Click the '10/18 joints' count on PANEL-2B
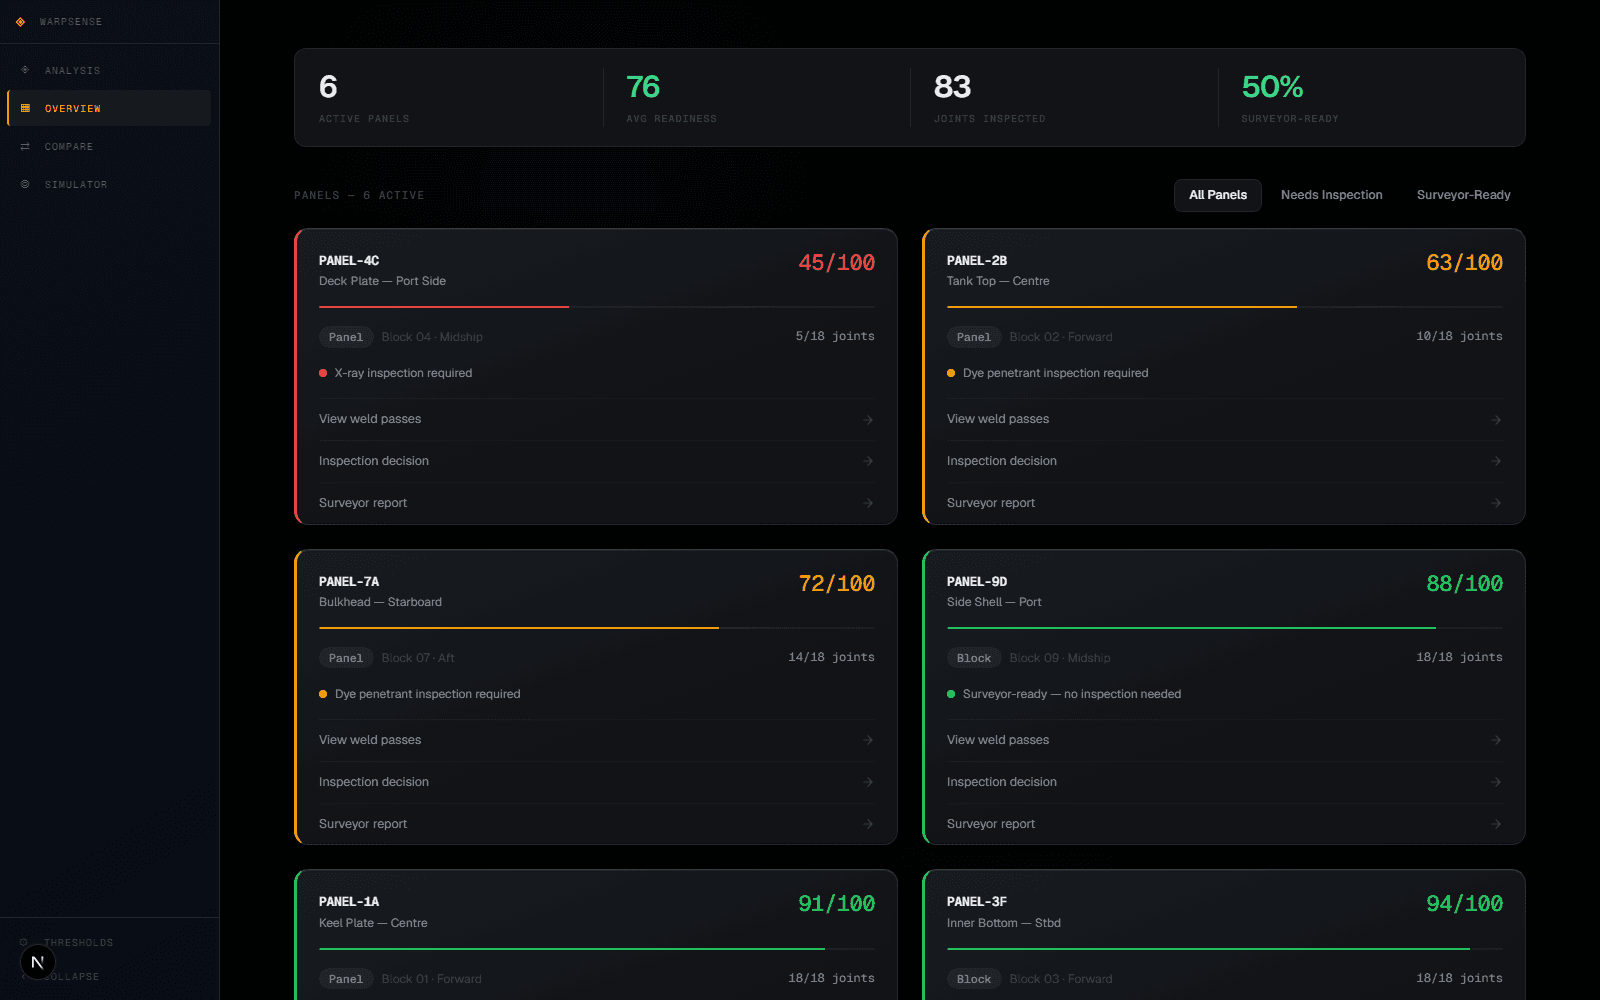Image resolution: width=1600 pixels, height=1000 pixels. coord(1459,336)
